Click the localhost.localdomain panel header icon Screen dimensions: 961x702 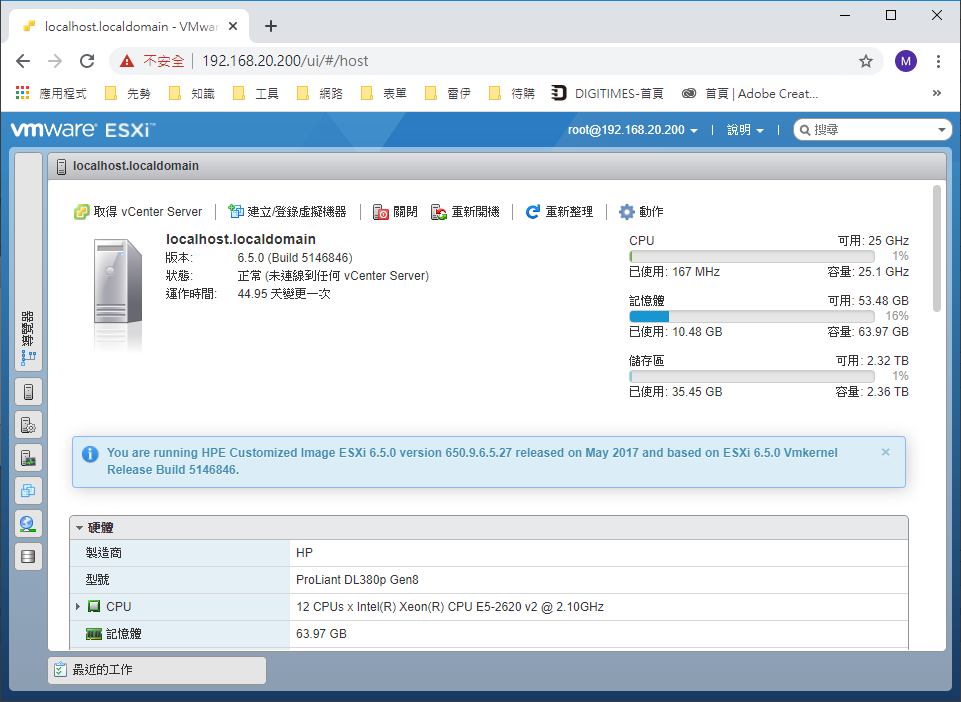click(x=61, y=166)
